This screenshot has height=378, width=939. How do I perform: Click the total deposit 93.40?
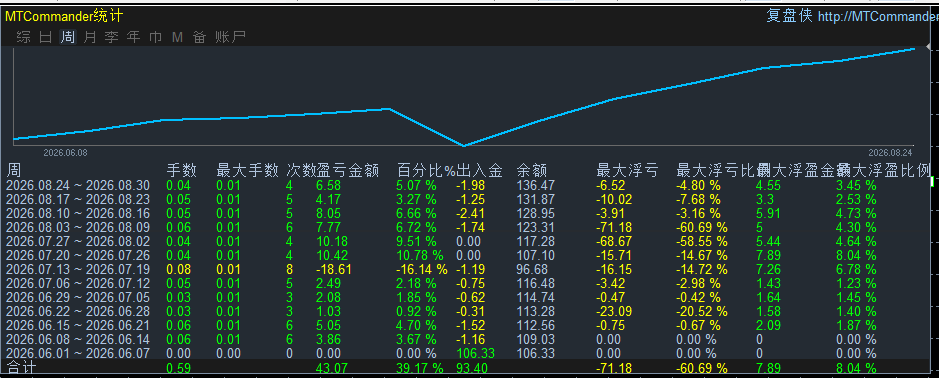click(473, 368)
